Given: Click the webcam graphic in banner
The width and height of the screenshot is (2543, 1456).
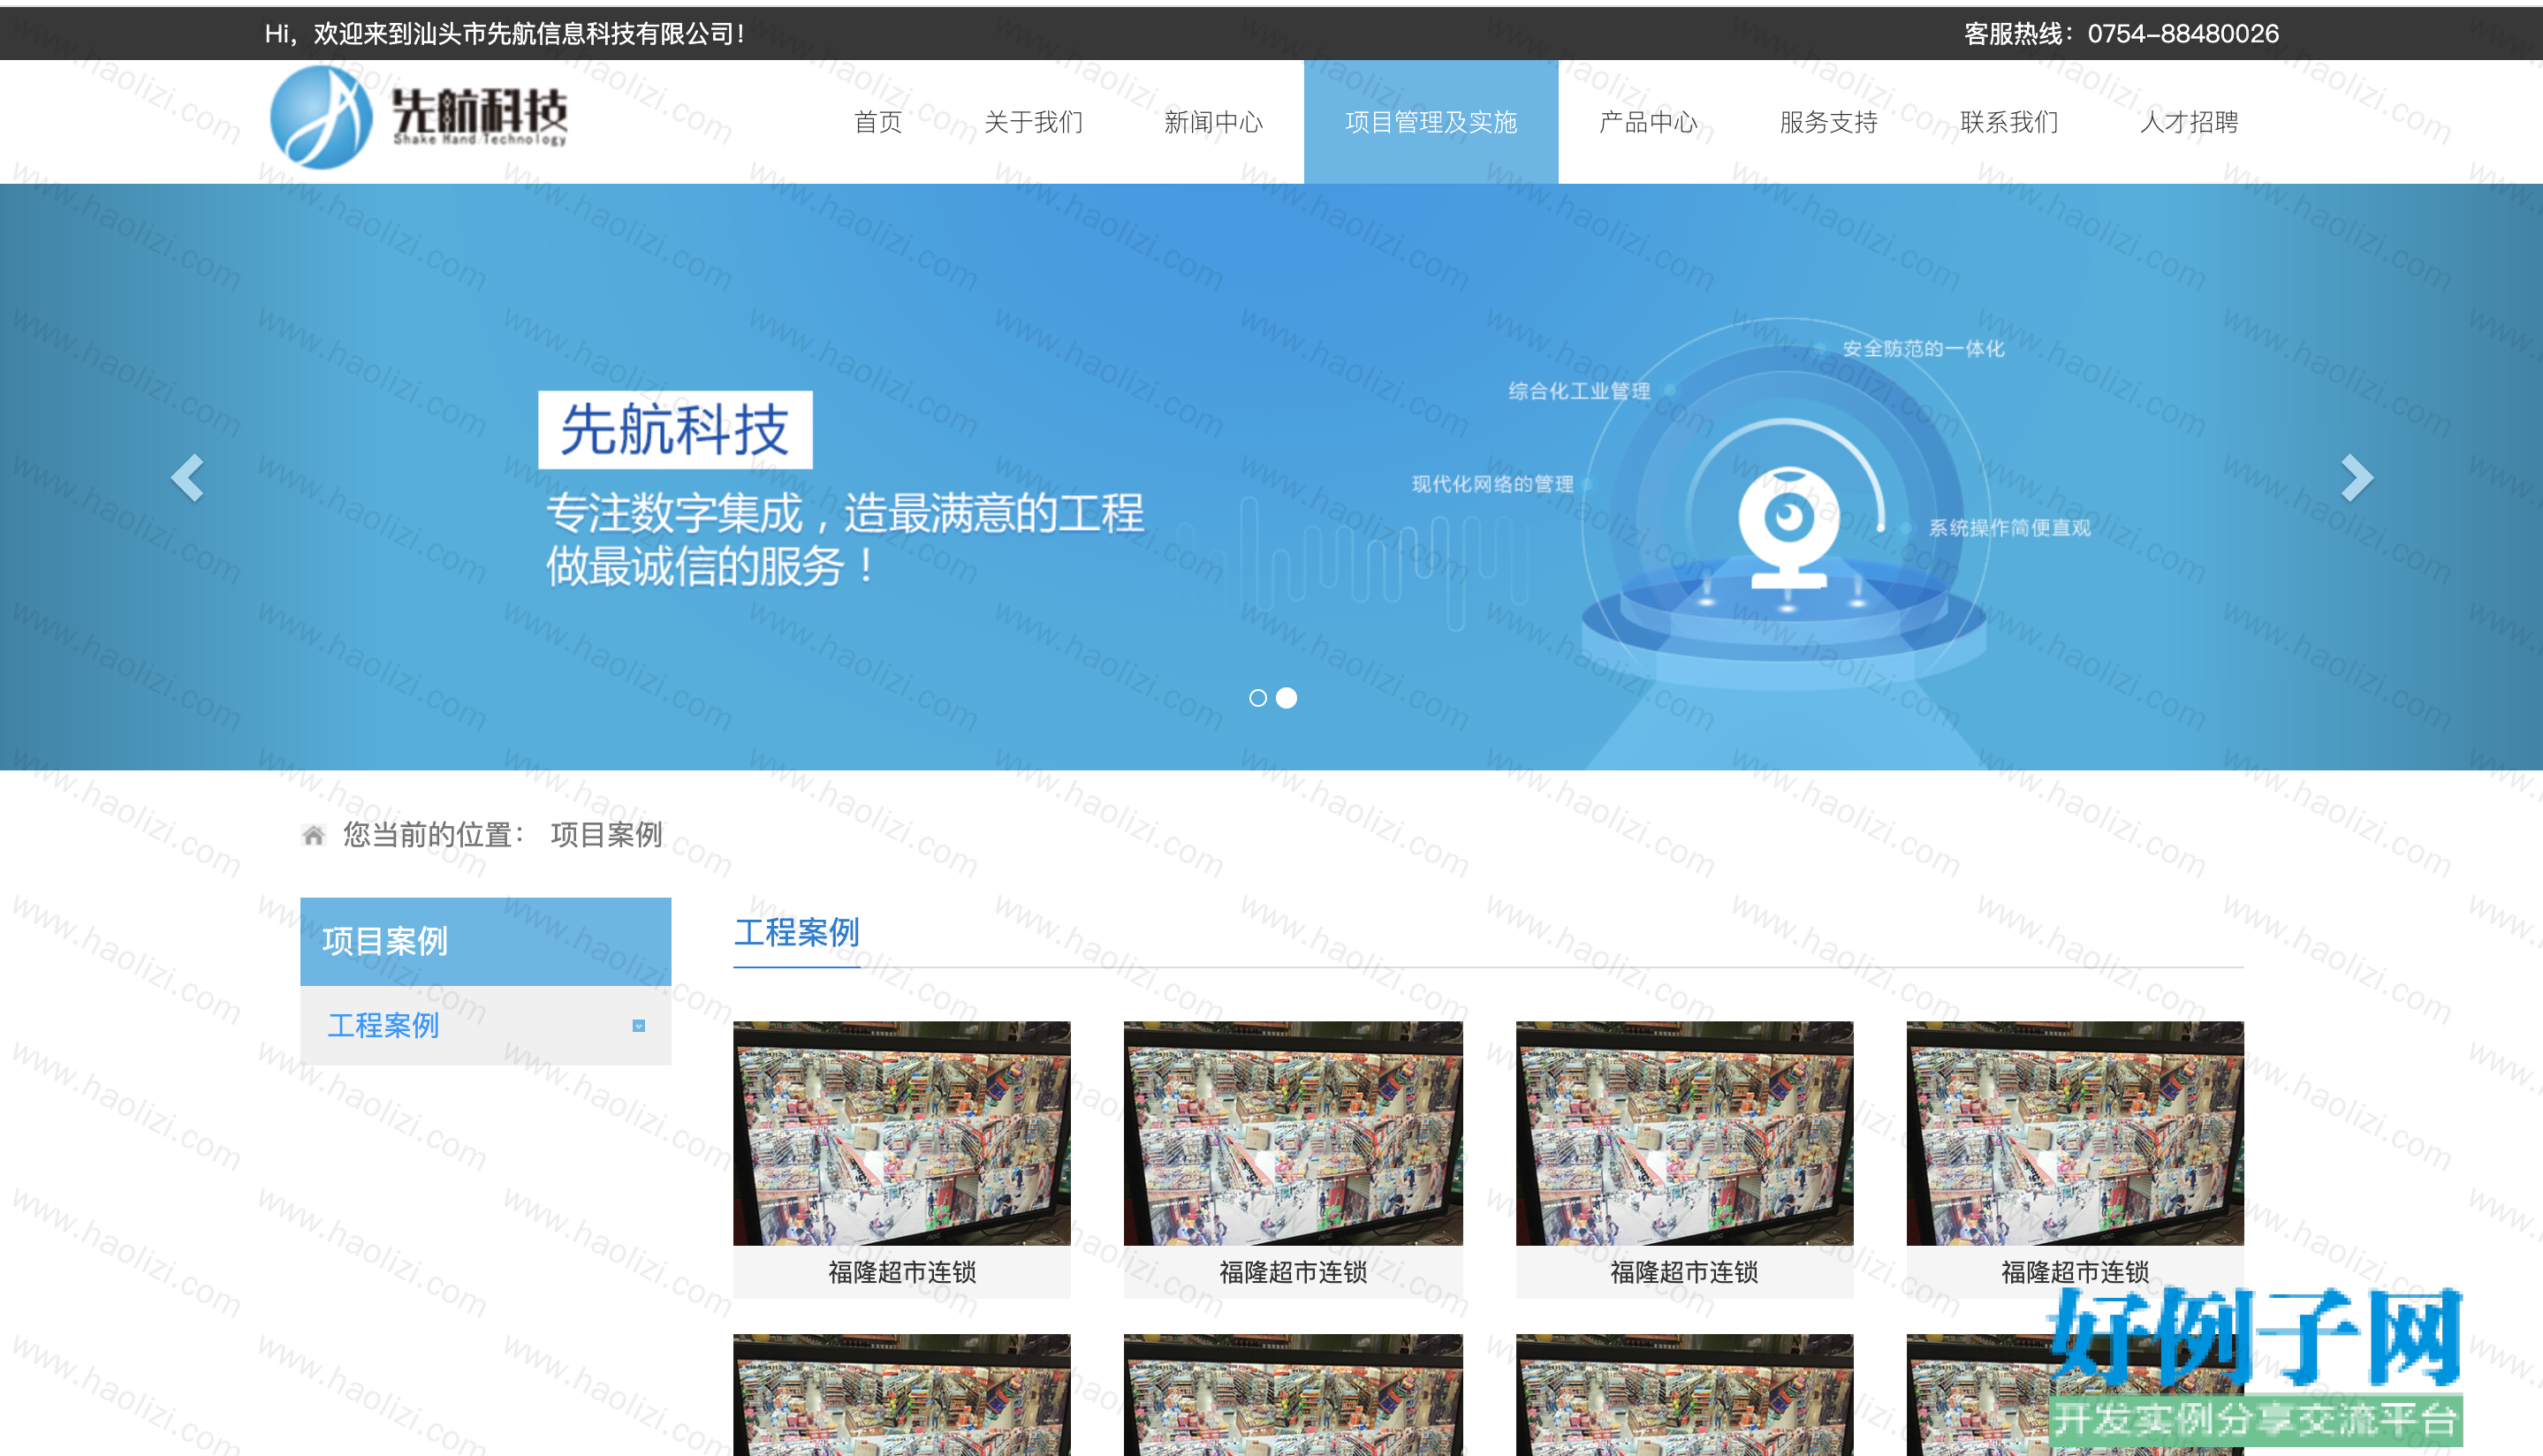Looking at the screenshot, I should point(1788,527).
